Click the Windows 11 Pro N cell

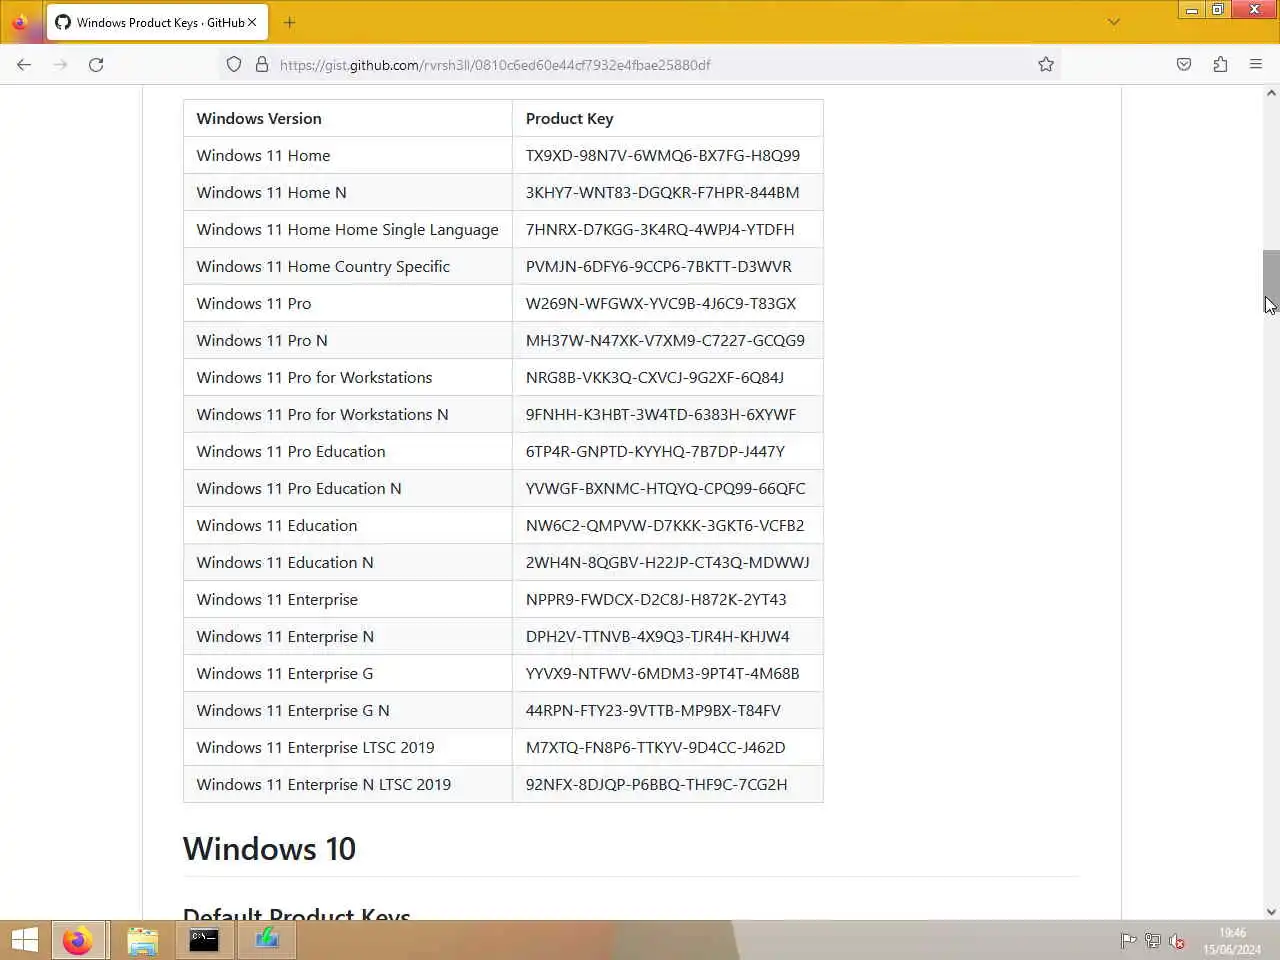tap(348, 340)
